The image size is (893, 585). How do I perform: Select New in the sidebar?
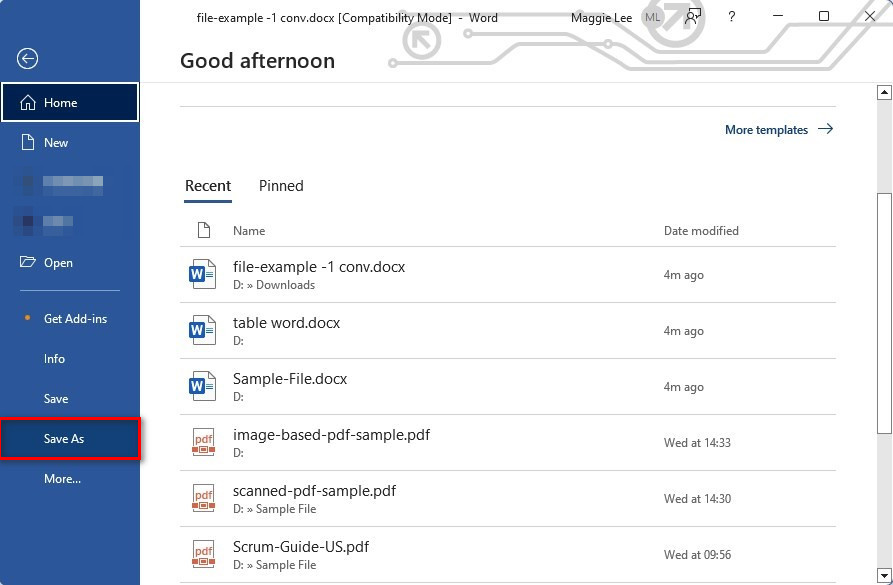click(56, 143)
